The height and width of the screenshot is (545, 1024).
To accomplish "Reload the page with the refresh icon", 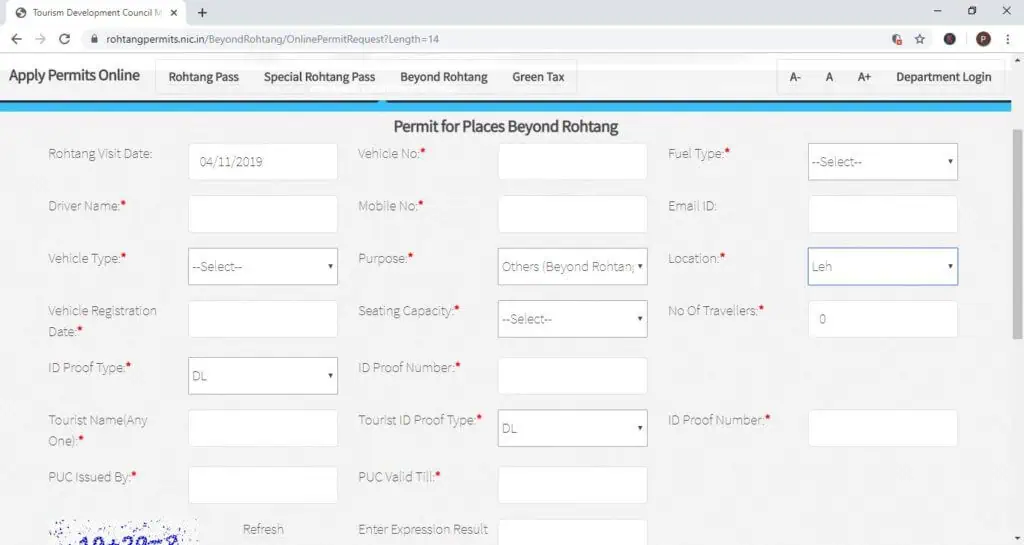I will click(x=64, y=39).
